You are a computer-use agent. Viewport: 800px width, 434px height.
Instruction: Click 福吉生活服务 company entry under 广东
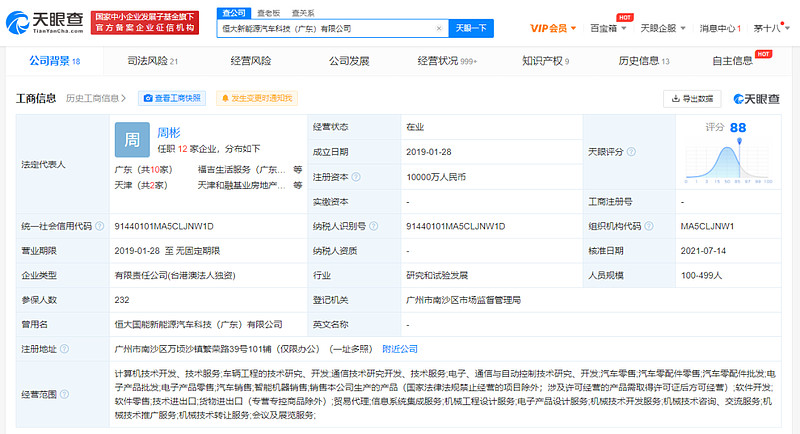pos(242,170)
